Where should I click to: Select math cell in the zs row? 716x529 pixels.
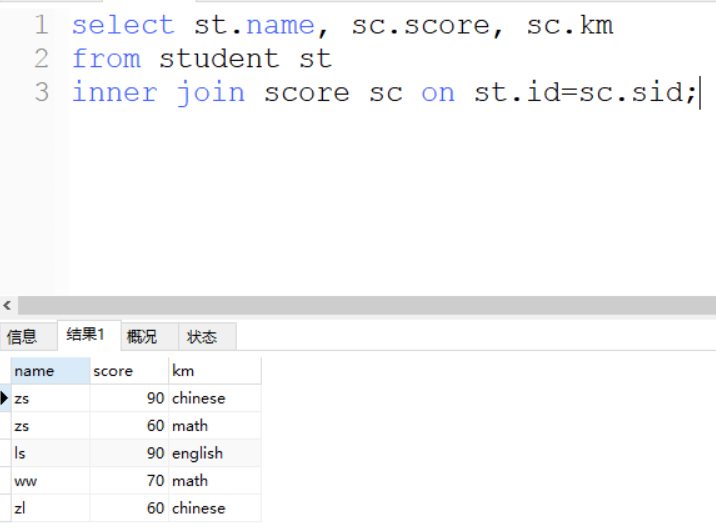point(215,426)
